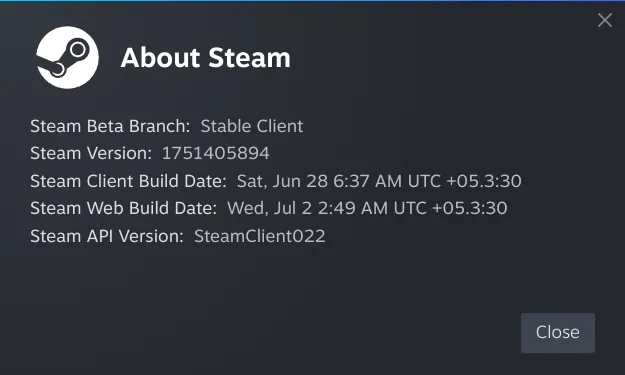Viewport: 625px width, 375px height.
Task: Dismiss the dialog using the X icon
Action: pyautogui.click(x=605, y=20)
